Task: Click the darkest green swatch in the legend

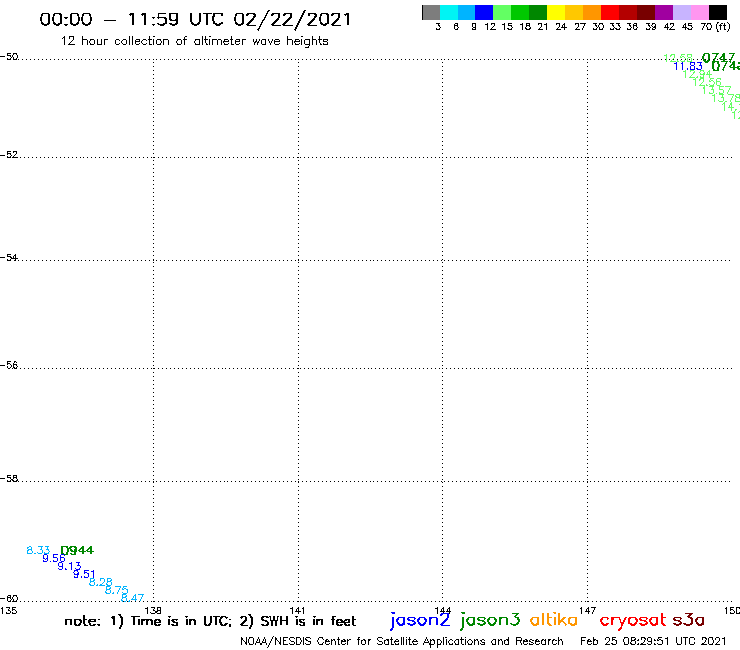Action: 538,12
